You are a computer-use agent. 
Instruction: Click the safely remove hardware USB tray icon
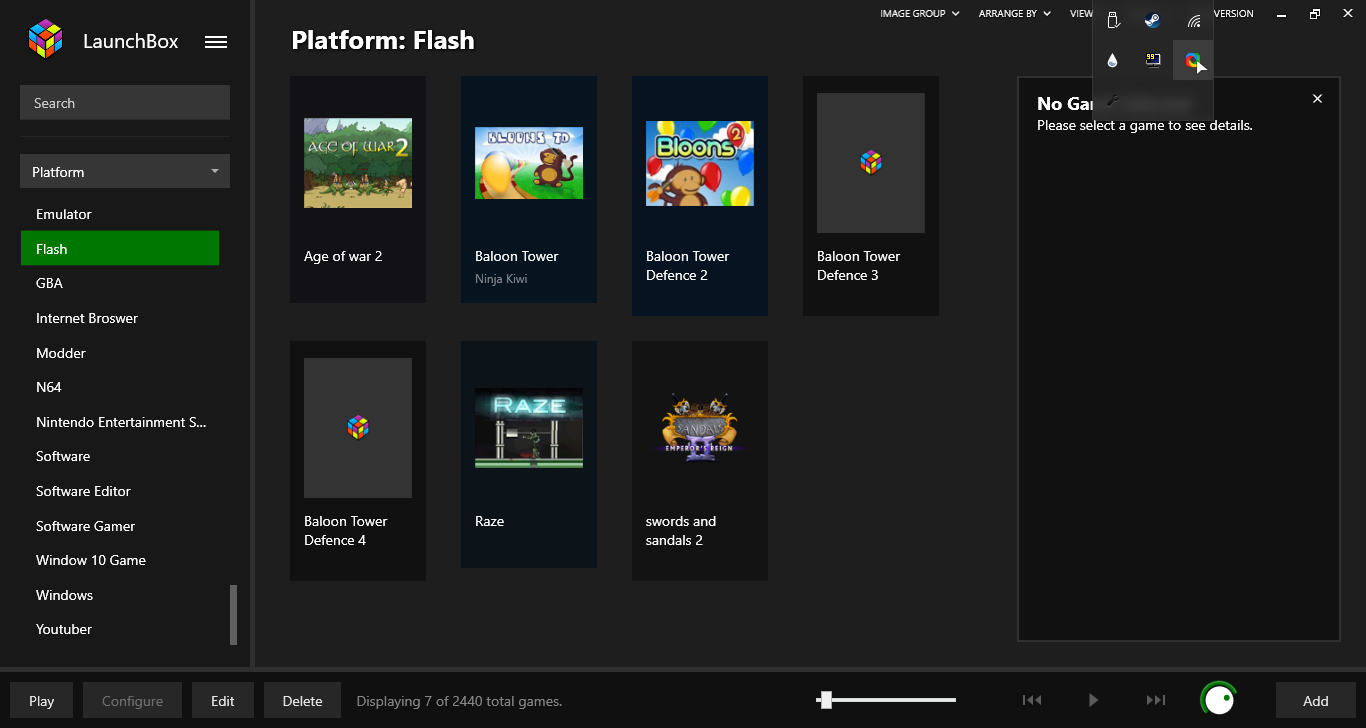[x=1113, y=20]
